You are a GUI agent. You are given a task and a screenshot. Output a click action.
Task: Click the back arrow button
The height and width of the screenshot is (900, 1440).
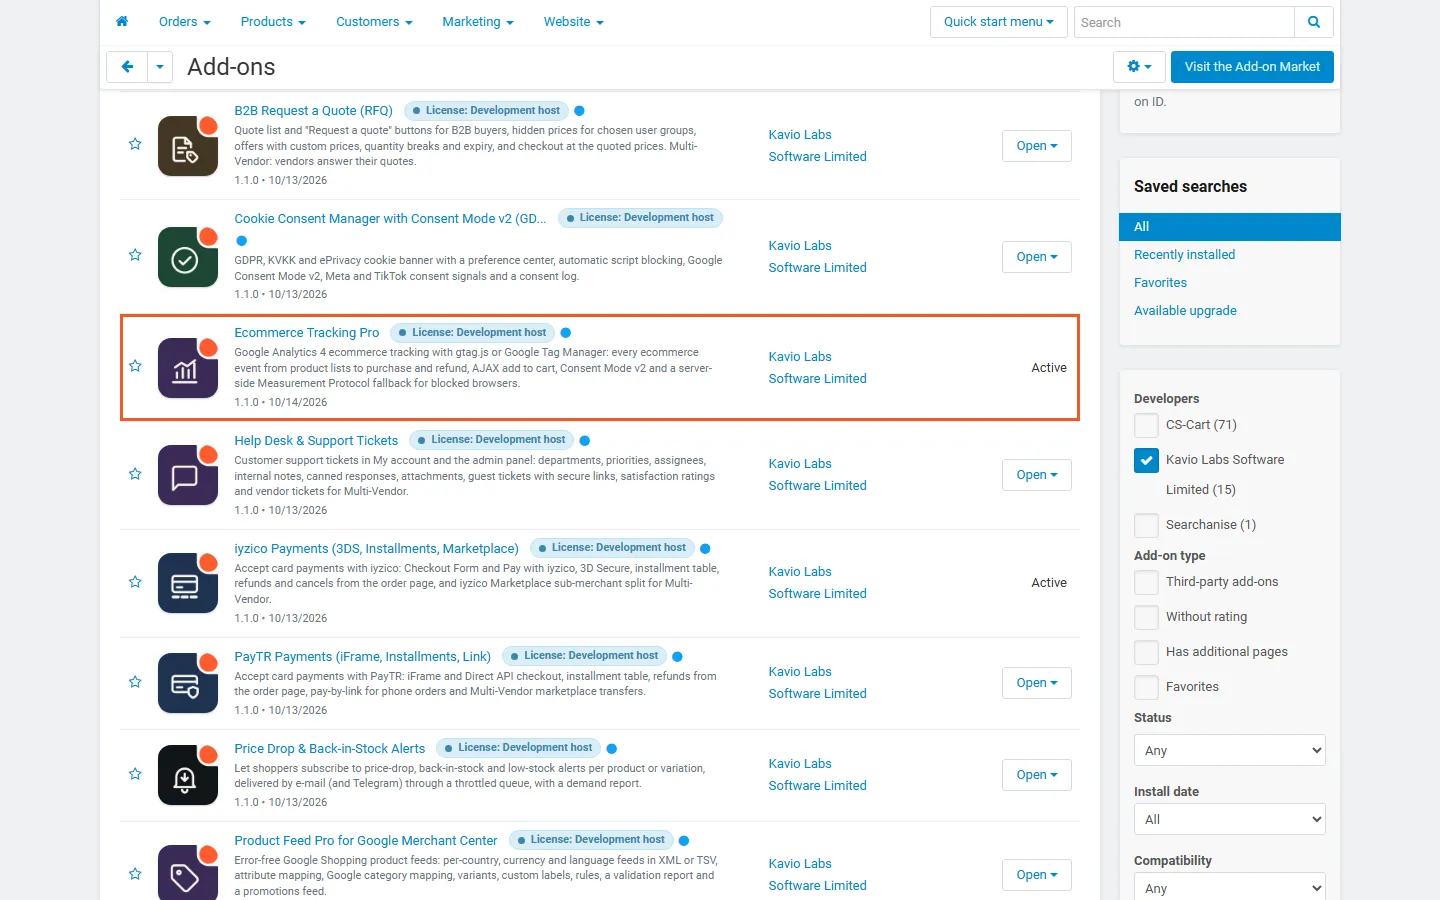point(127,67)
